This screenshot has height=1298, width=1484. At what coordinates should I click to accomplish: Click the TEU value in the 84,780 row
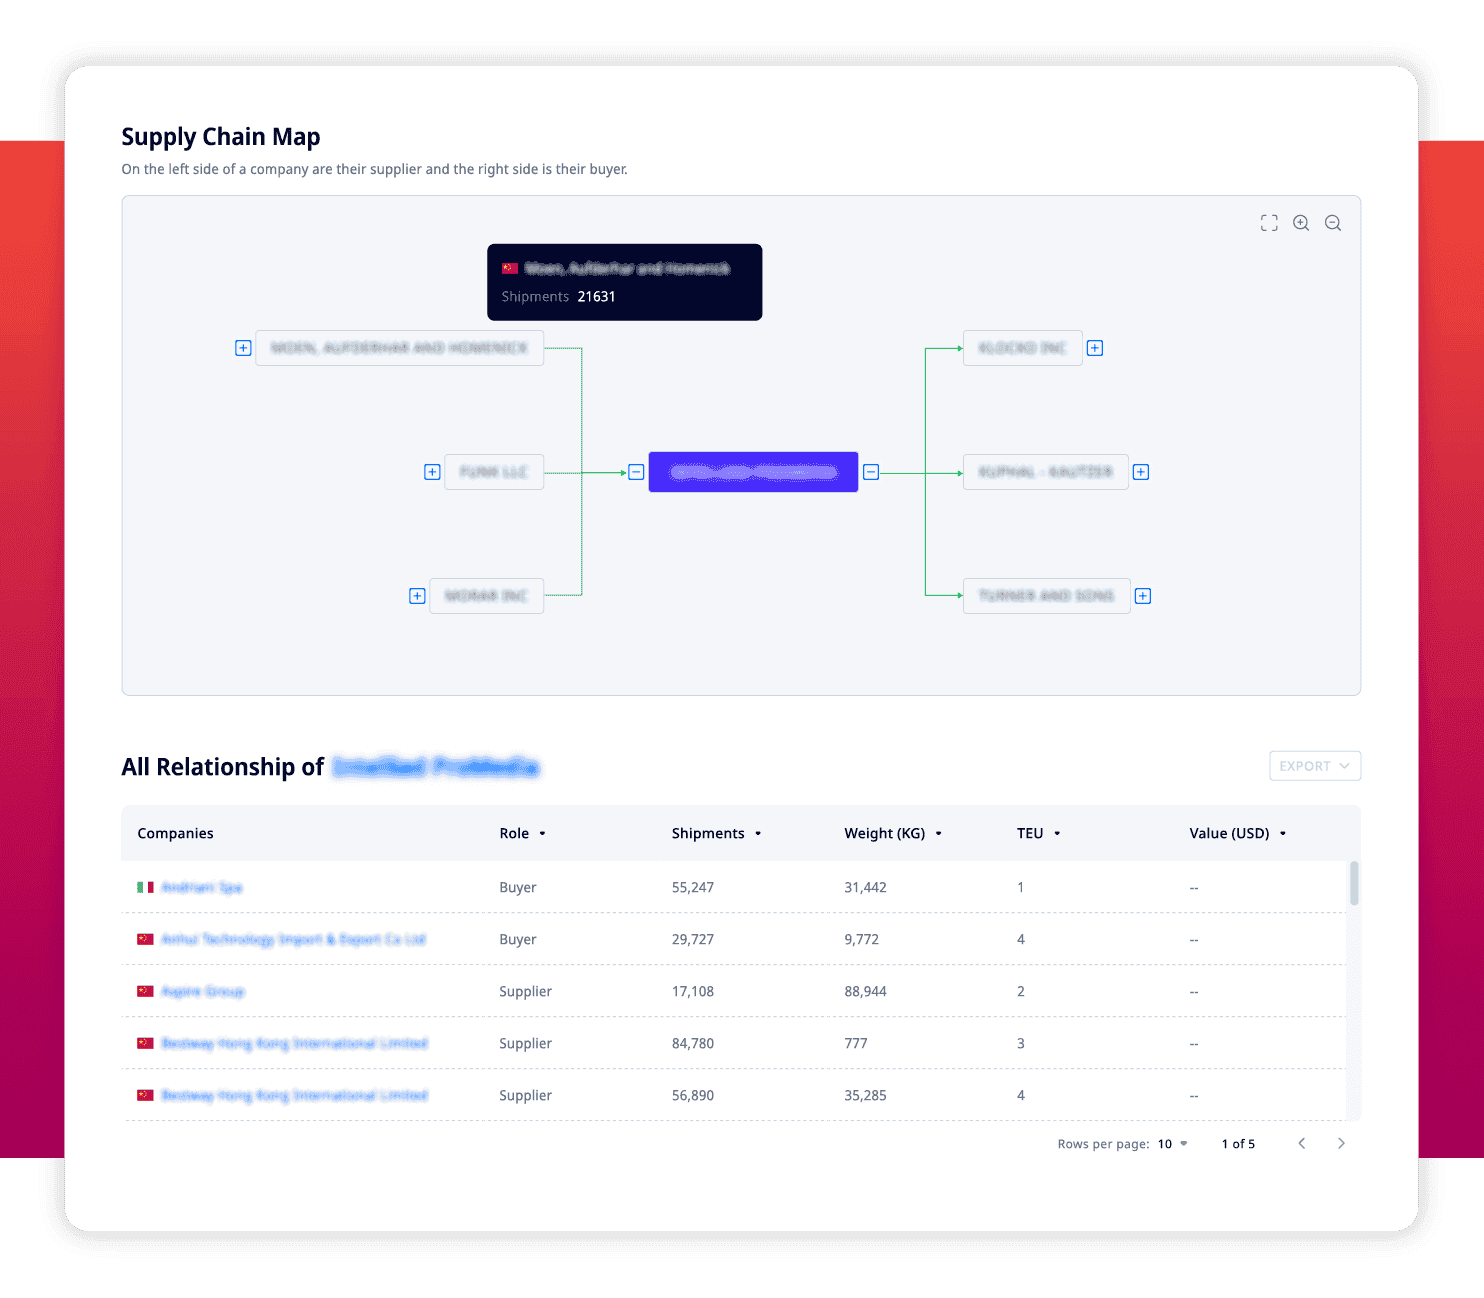tap(1020, 1043)
